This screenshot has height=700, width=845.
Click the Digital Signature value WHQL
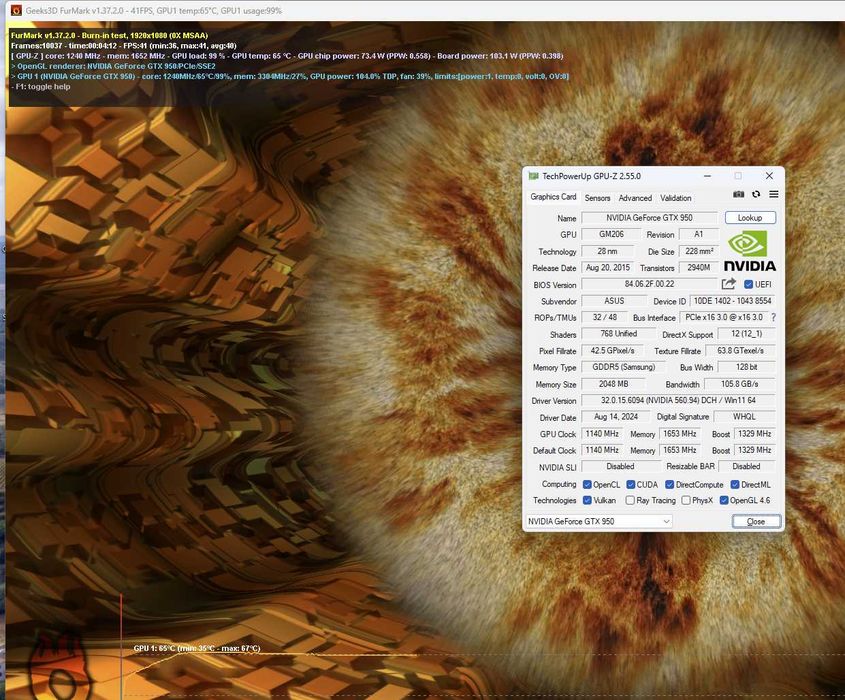tap(744, 417)
